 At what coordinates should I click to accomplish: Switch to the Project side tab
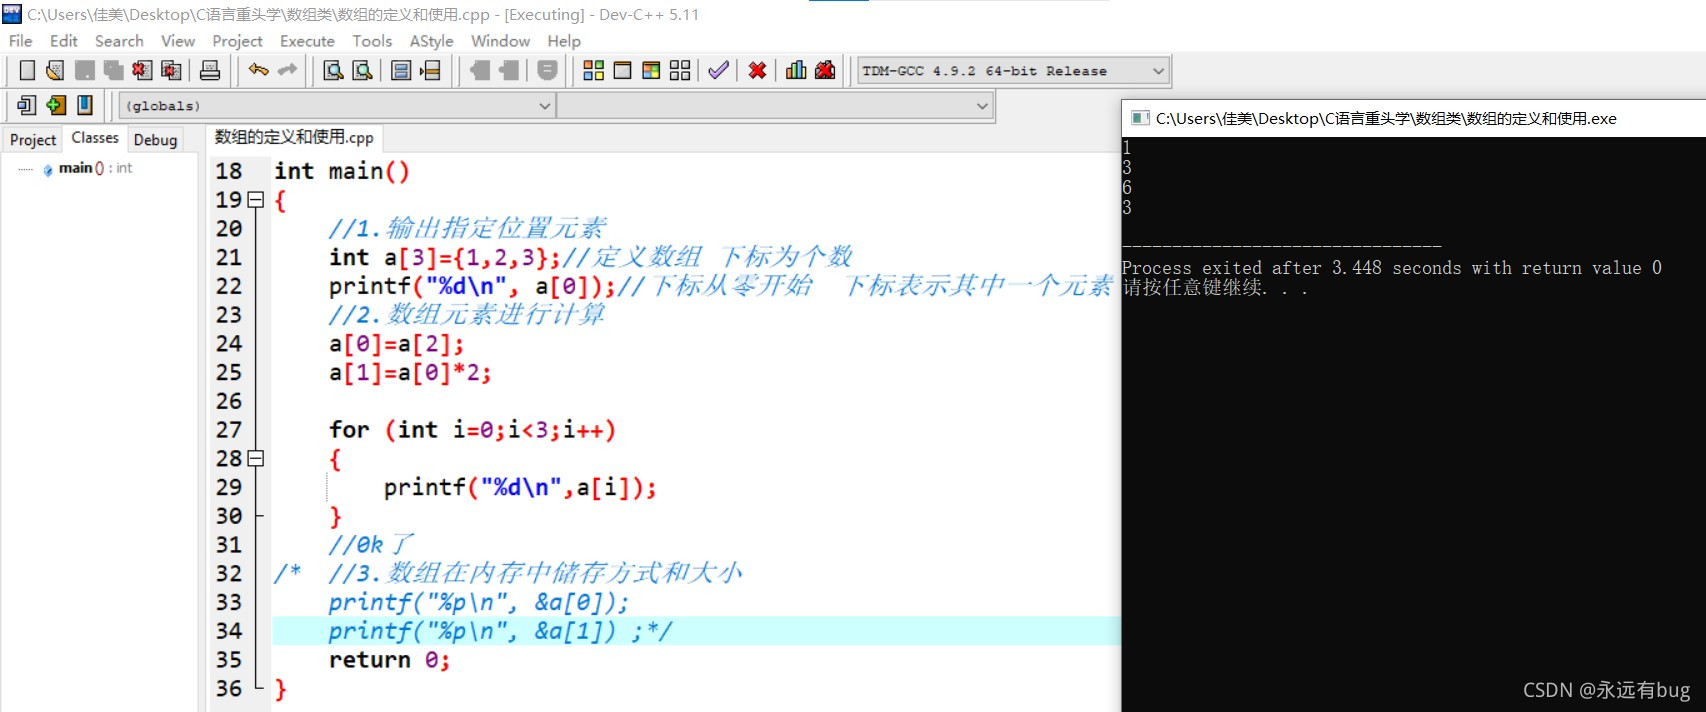pyautogui.click(x=33, y=140)
